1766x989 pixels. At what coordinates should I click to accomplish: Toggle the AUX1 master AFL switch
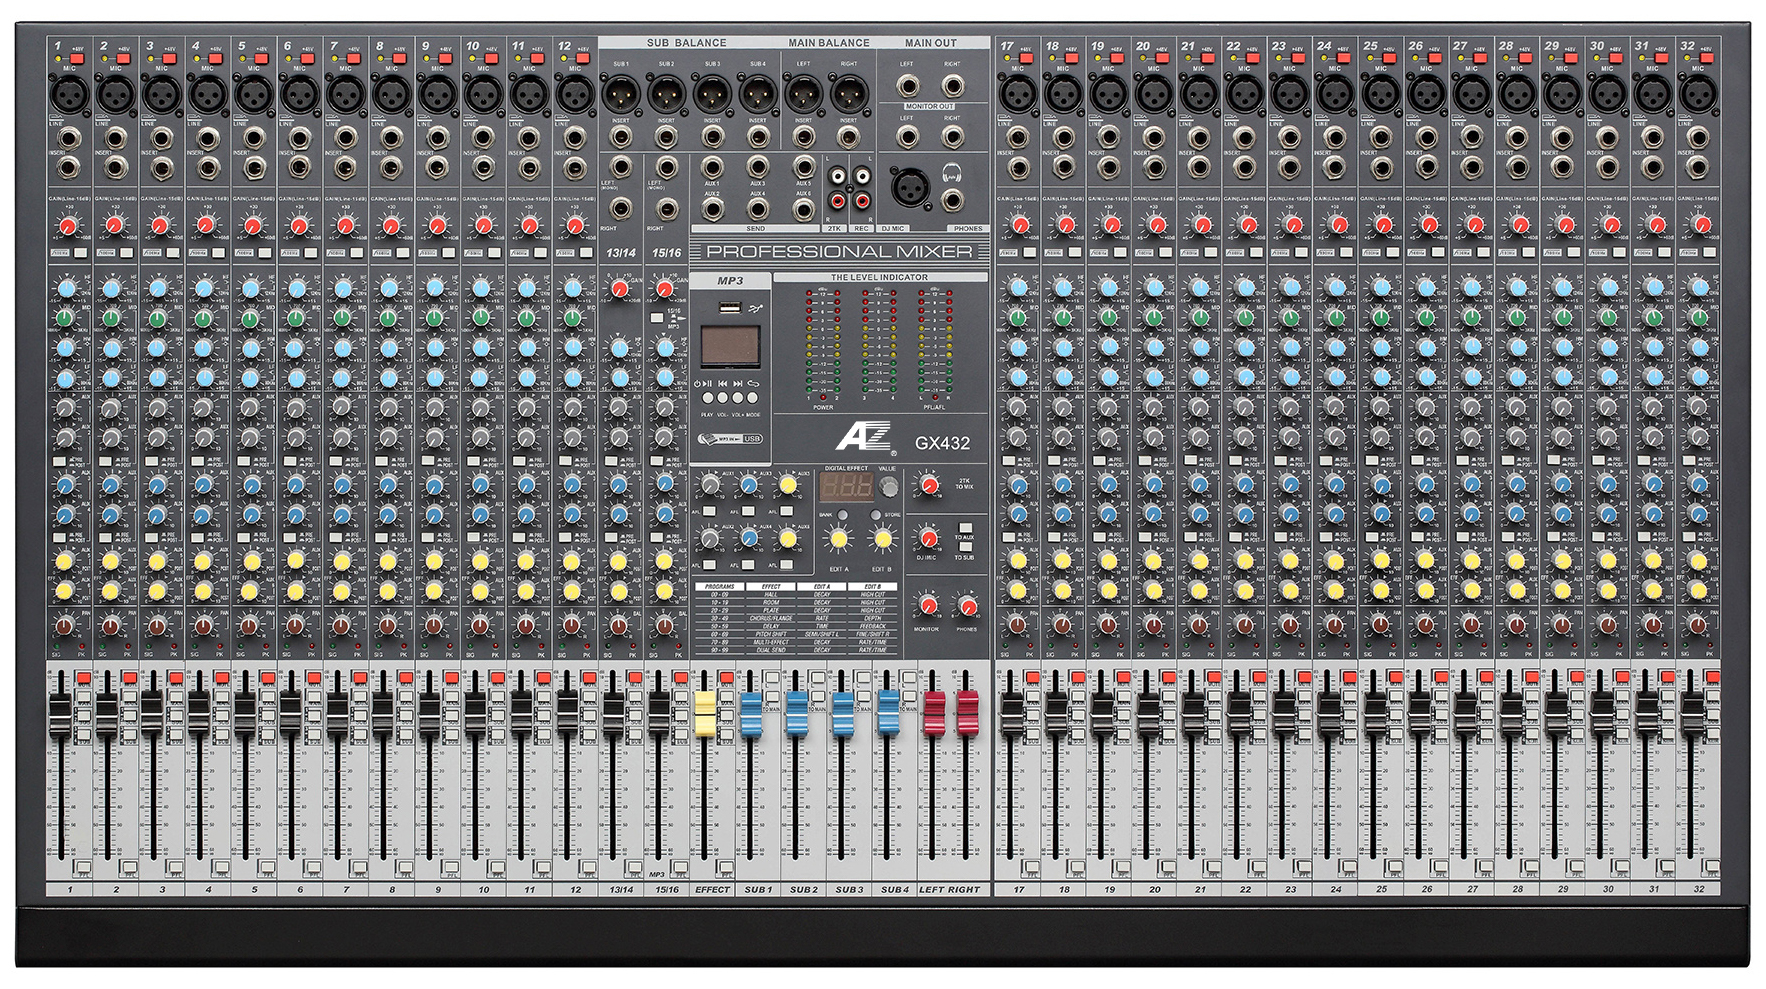click(709, 511)
